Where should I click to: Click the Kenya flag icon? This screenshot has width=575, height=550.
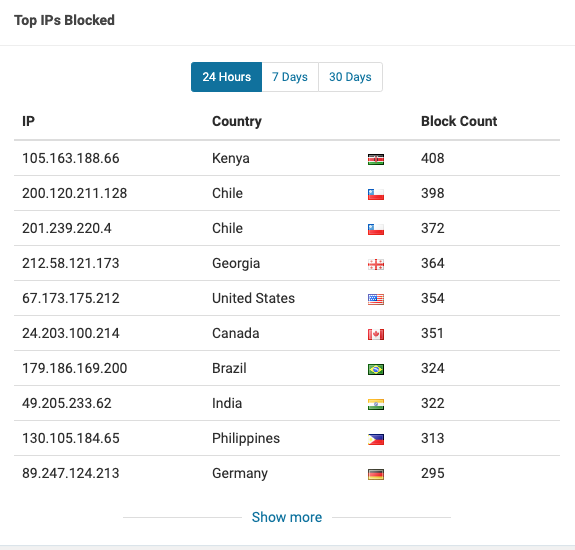376,160
